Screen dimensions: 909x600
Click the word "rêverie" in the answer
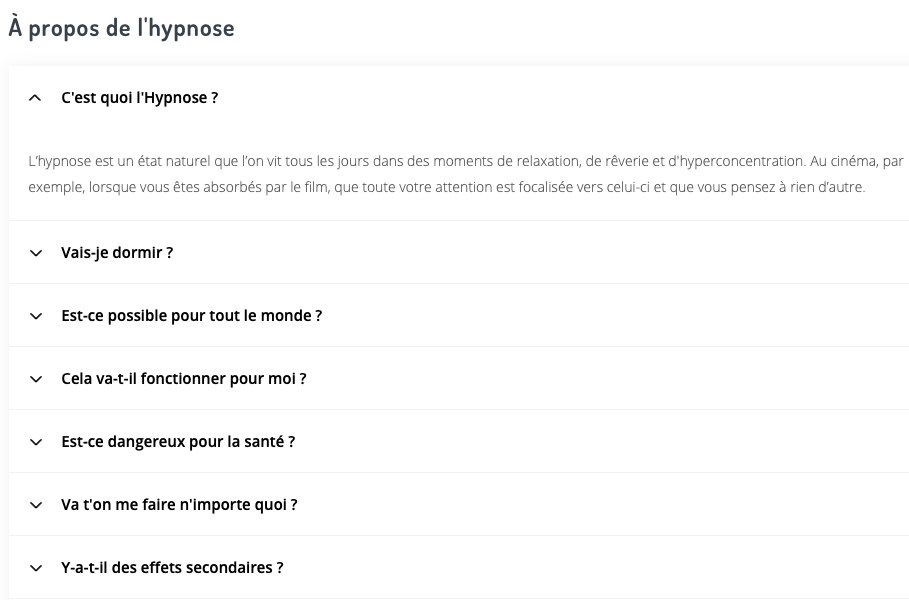(x=629, y=161)
